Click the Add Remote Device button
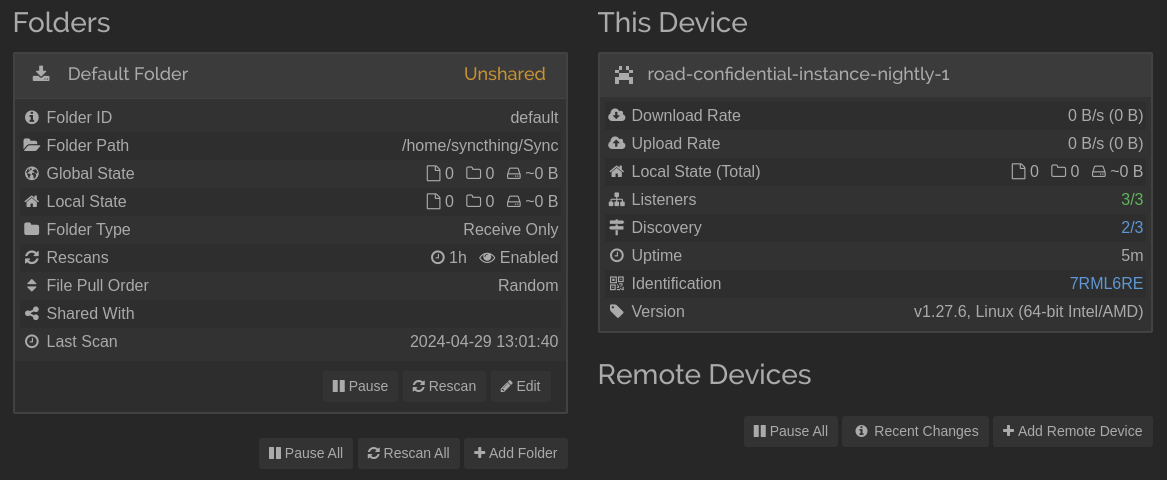1167x480 pixels. [x=1072, y=431]
